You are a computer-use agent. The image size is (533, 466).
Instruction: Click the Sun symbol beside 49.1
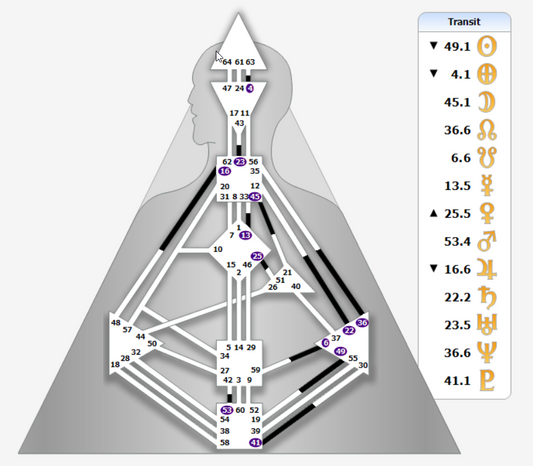pyautogui.click(x=487, y=46)
